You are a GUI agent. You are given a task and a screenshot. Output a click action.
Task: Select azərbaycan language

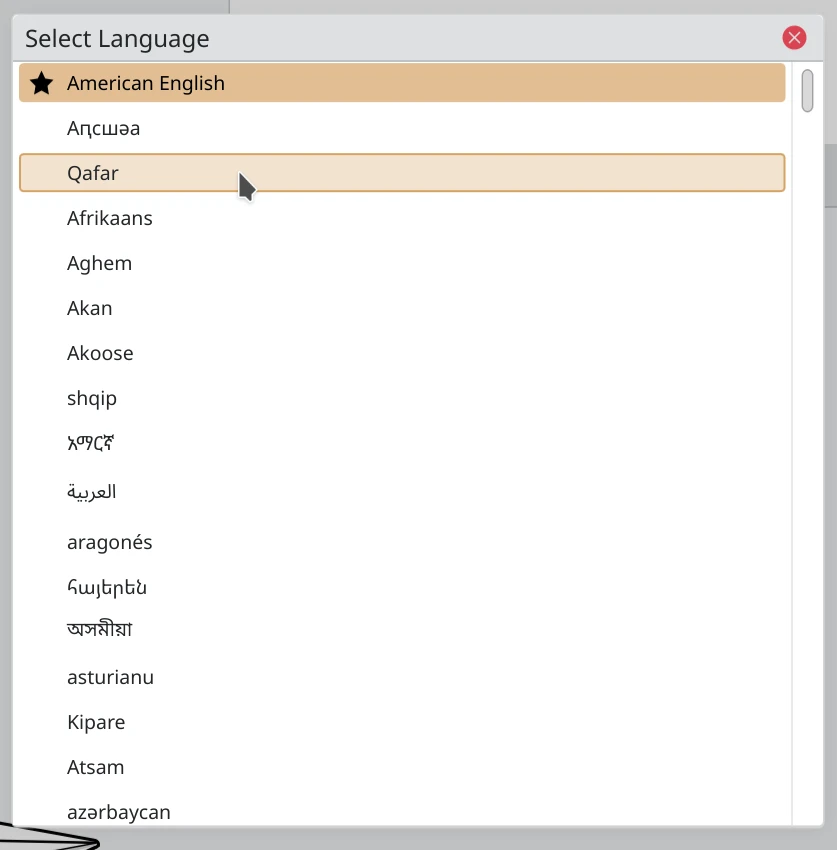pyautogui.click(x=402, y=812)
